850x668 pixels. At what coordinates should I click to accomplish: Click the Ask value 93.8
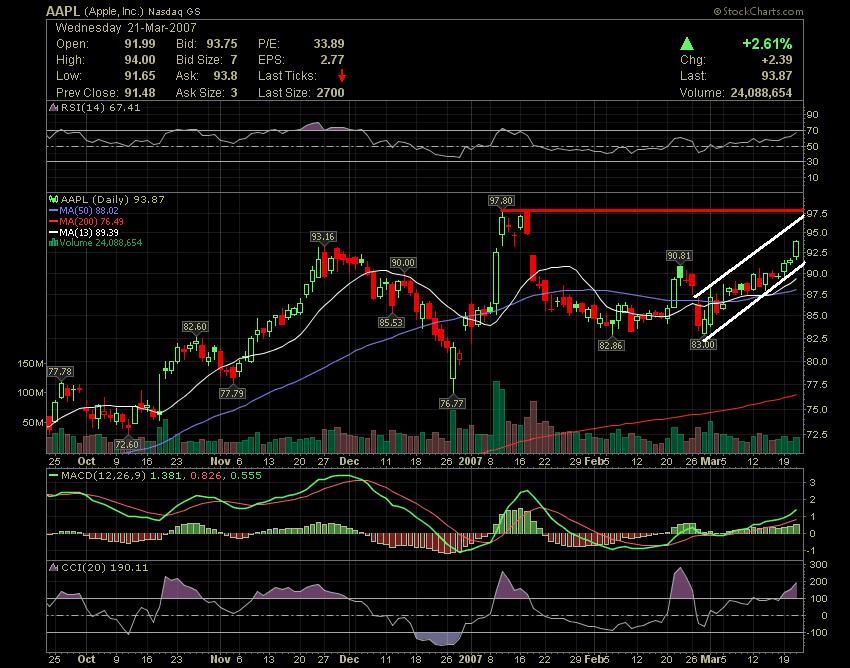(x=225, y=76)
